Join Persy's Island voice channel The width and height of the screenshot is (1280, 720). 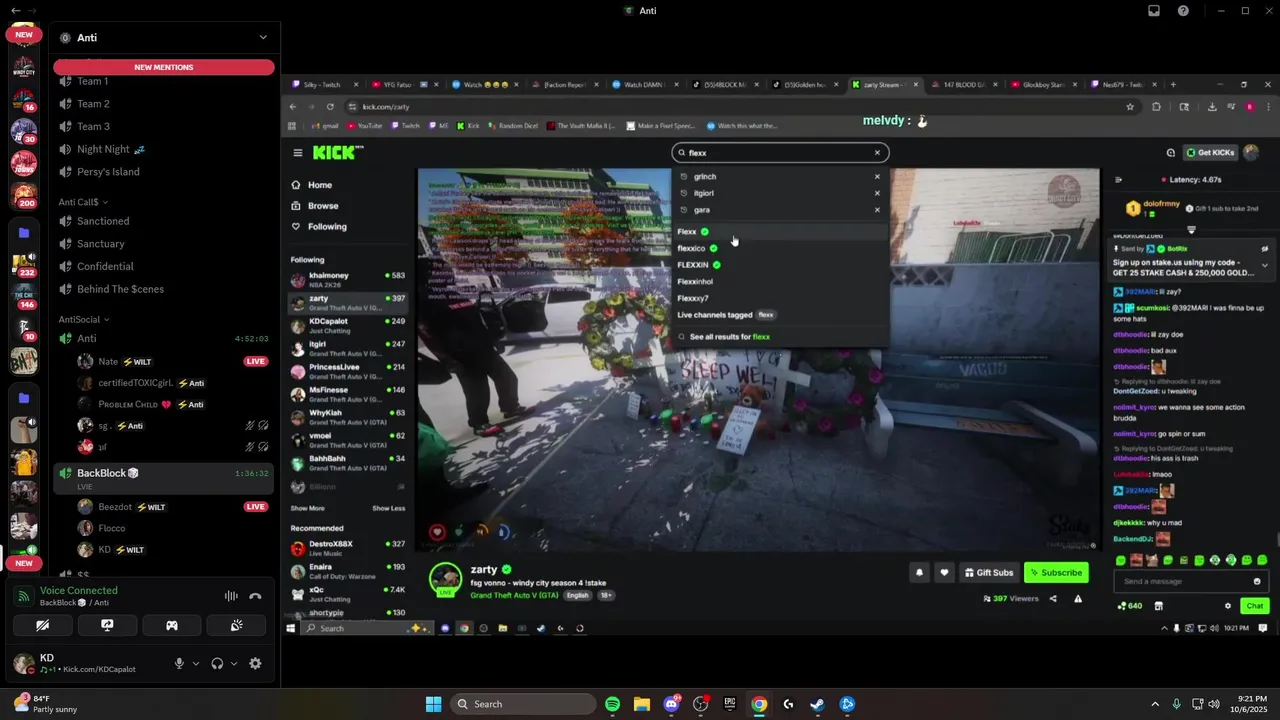pyautogui.click(x=163, y=172)
